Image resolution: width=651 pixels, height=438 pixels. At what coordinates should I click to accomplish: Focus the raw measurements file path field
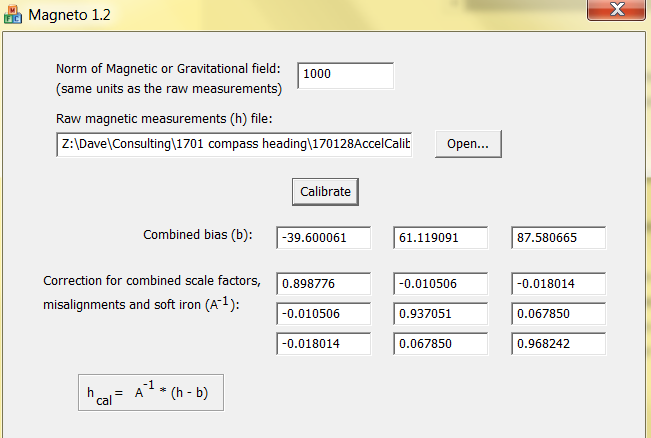pos(234,144)
